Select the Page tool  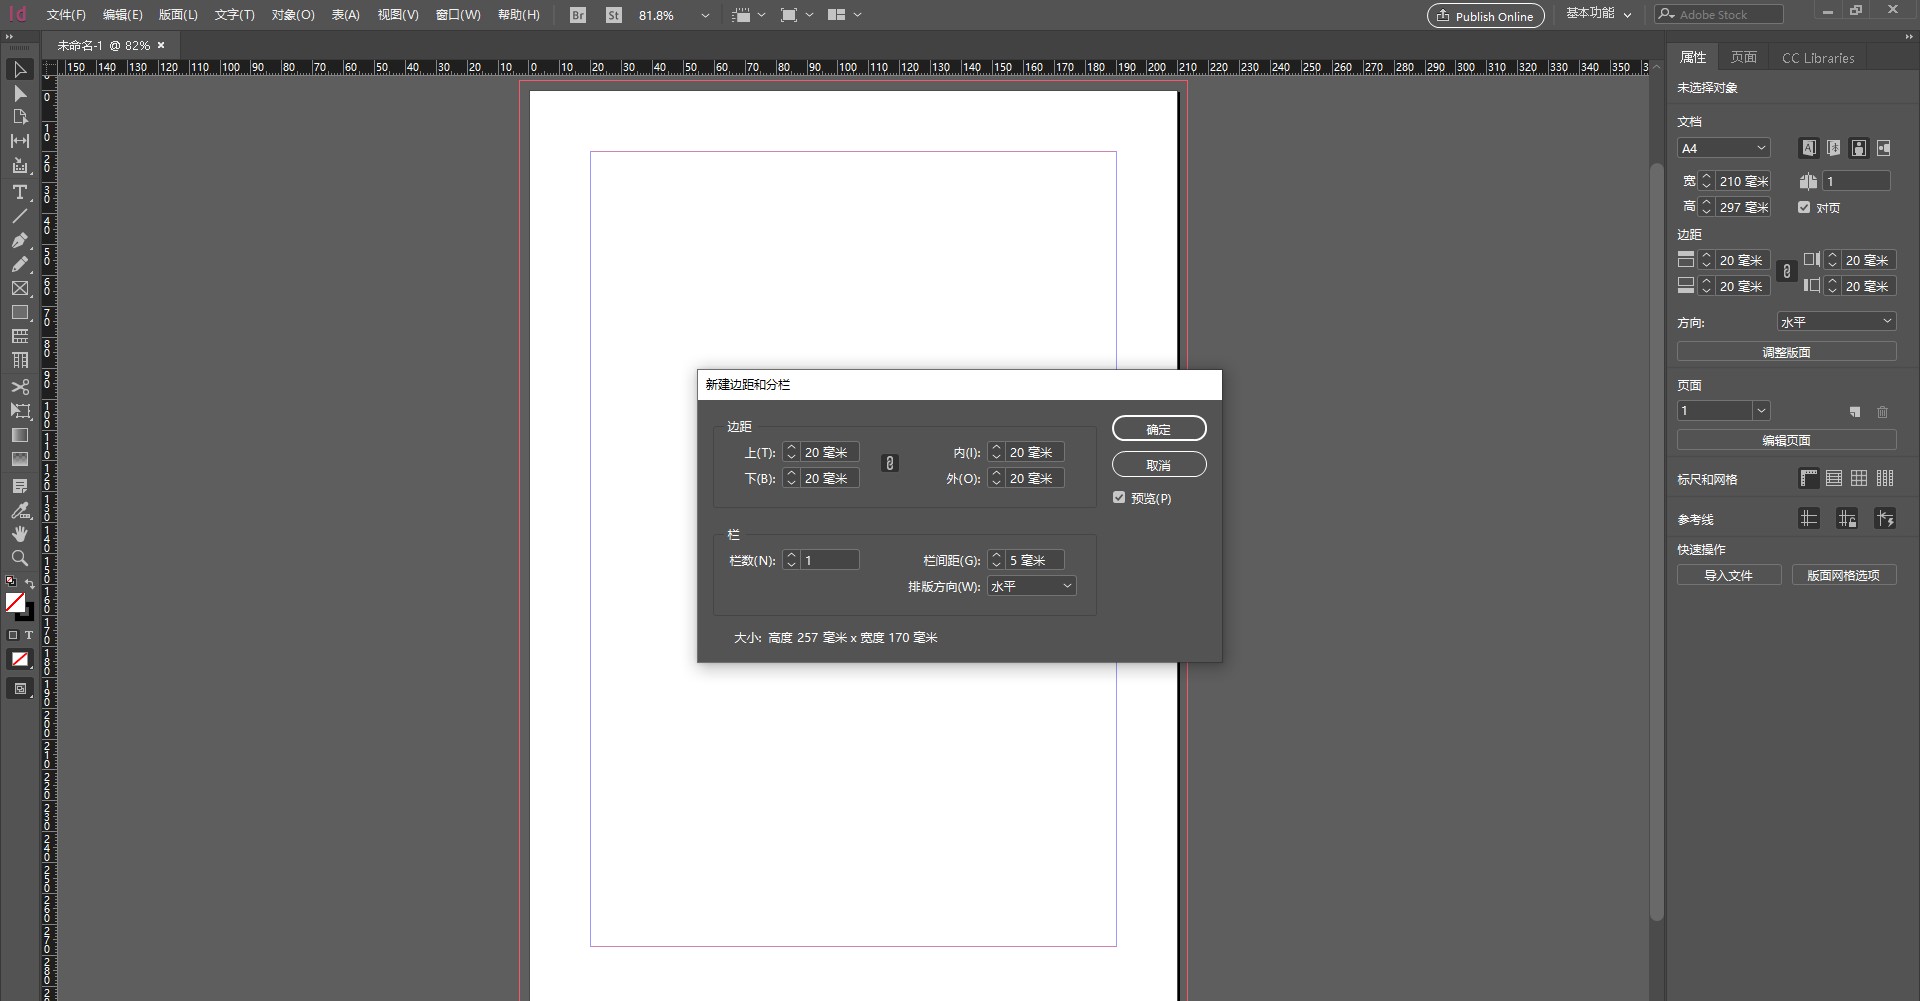tap(19, 117)
